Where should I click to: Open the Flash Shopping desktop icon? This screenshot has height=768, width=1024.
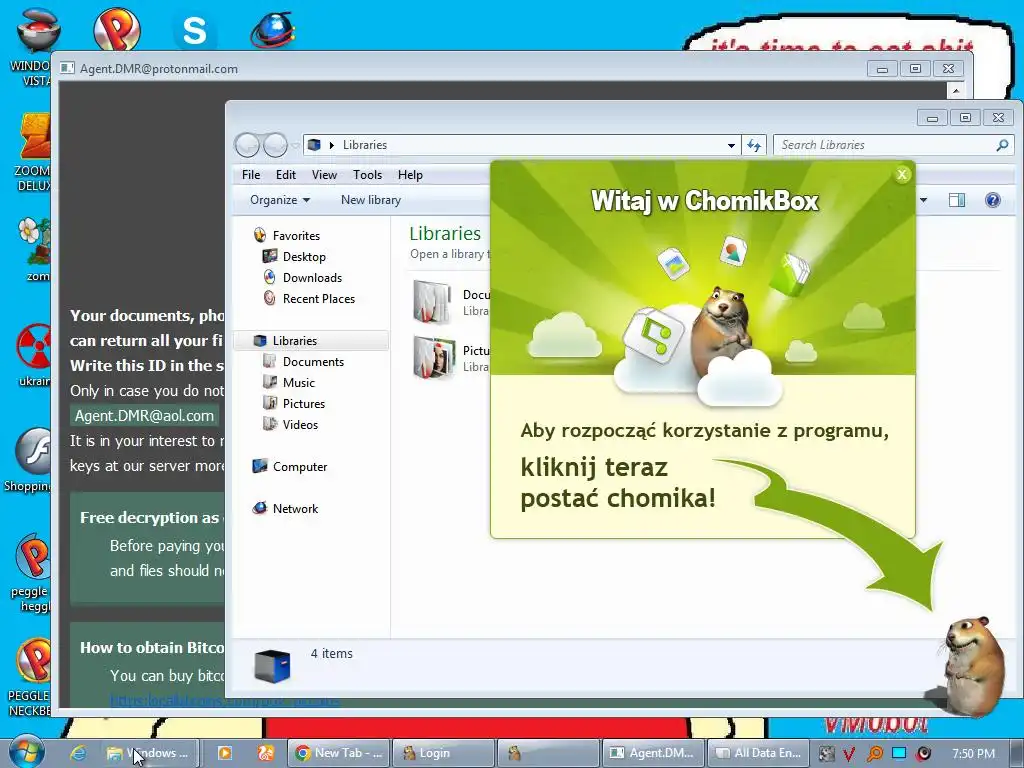pos(29,460)
